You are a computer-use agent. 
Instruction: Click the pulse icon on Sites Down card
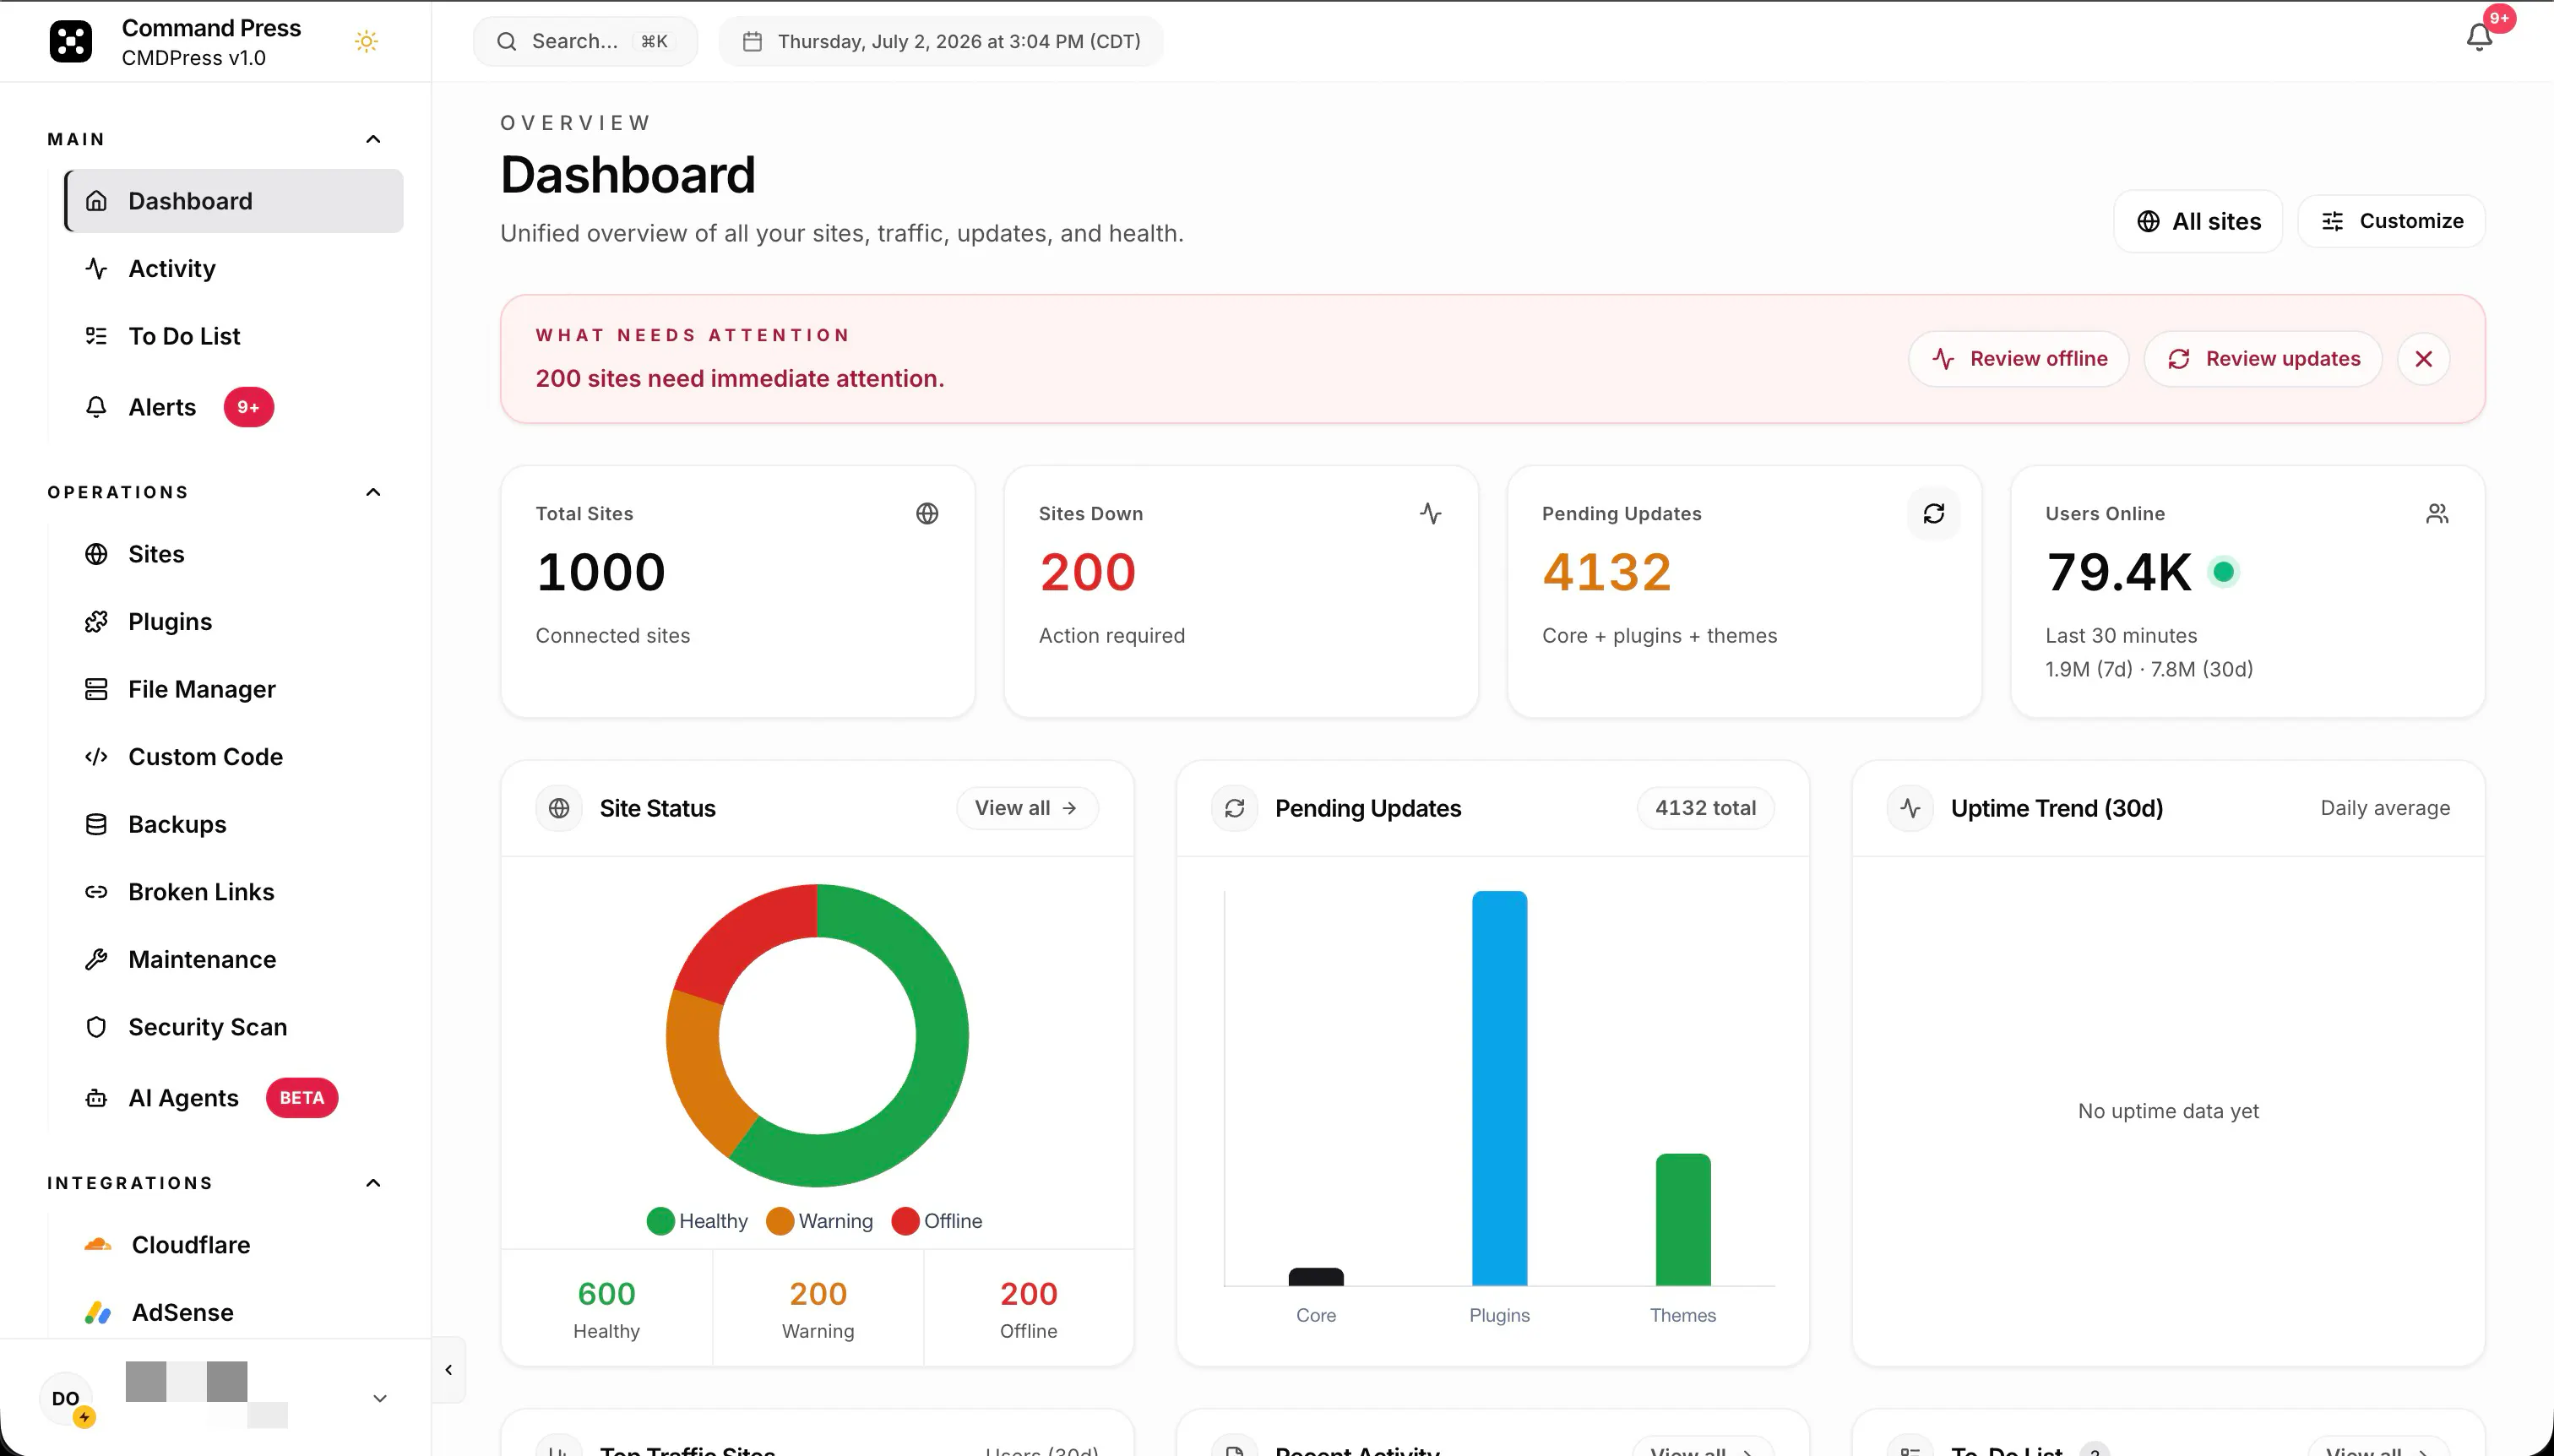(x=1430, y=513)
